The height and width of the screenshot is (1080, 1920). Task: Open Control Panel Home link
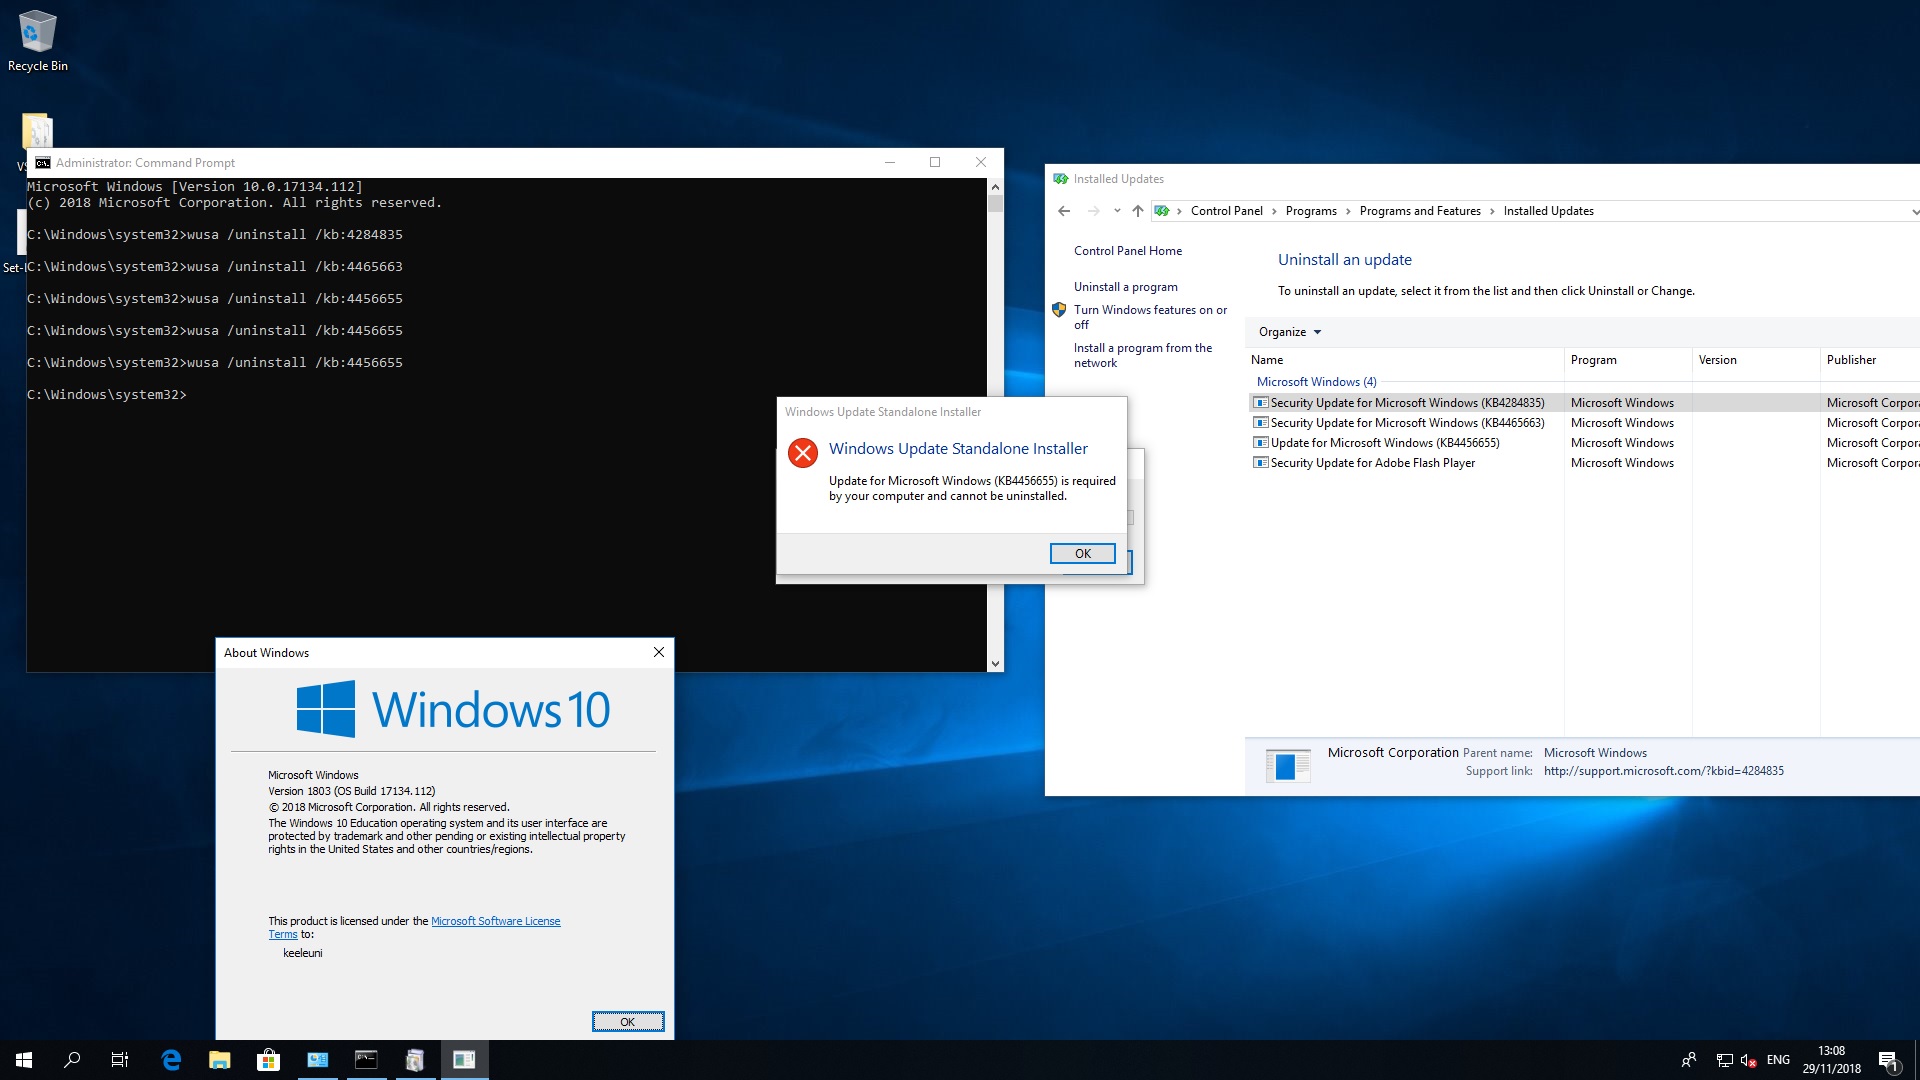[x=1128, y=251]
